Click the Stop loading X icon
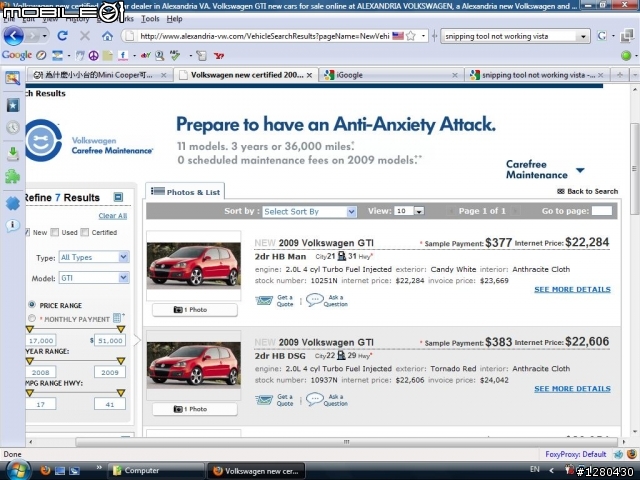The height and width of the screenshot is (480, 640). pyautogui.click(x=85, y=36)
